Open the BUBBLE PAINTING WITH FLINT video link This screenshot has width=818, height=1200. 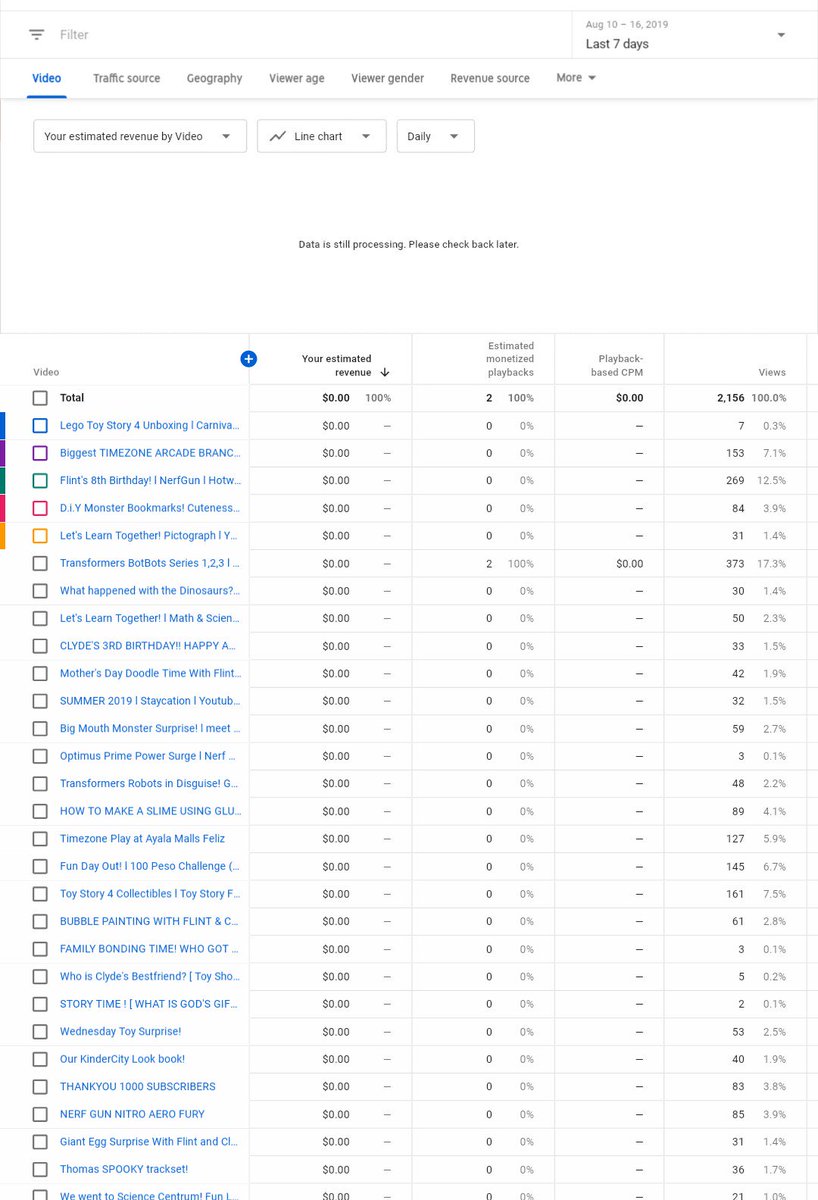150,921
